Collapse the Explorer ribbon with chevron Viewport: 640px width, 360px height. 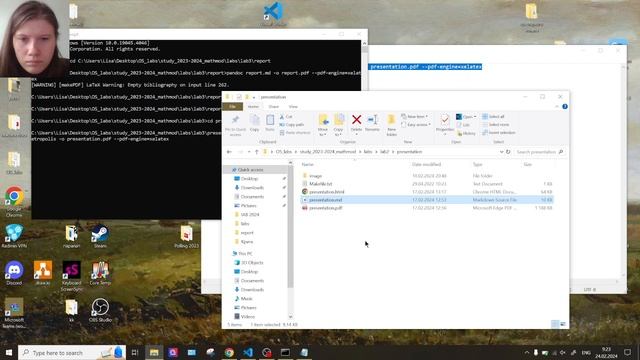(x=557, y=107)
